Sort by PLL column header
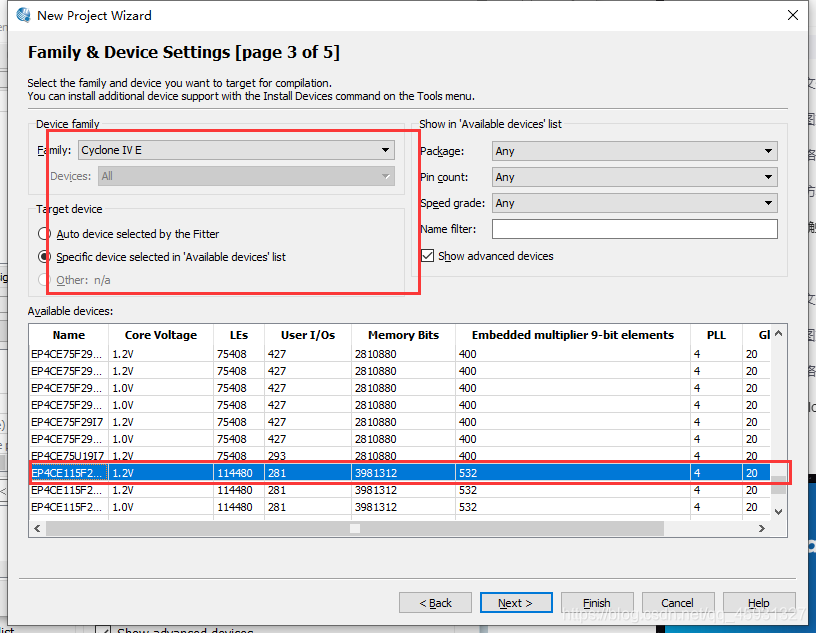The width and height of the screenshot is (816, 633). (716, 335)
